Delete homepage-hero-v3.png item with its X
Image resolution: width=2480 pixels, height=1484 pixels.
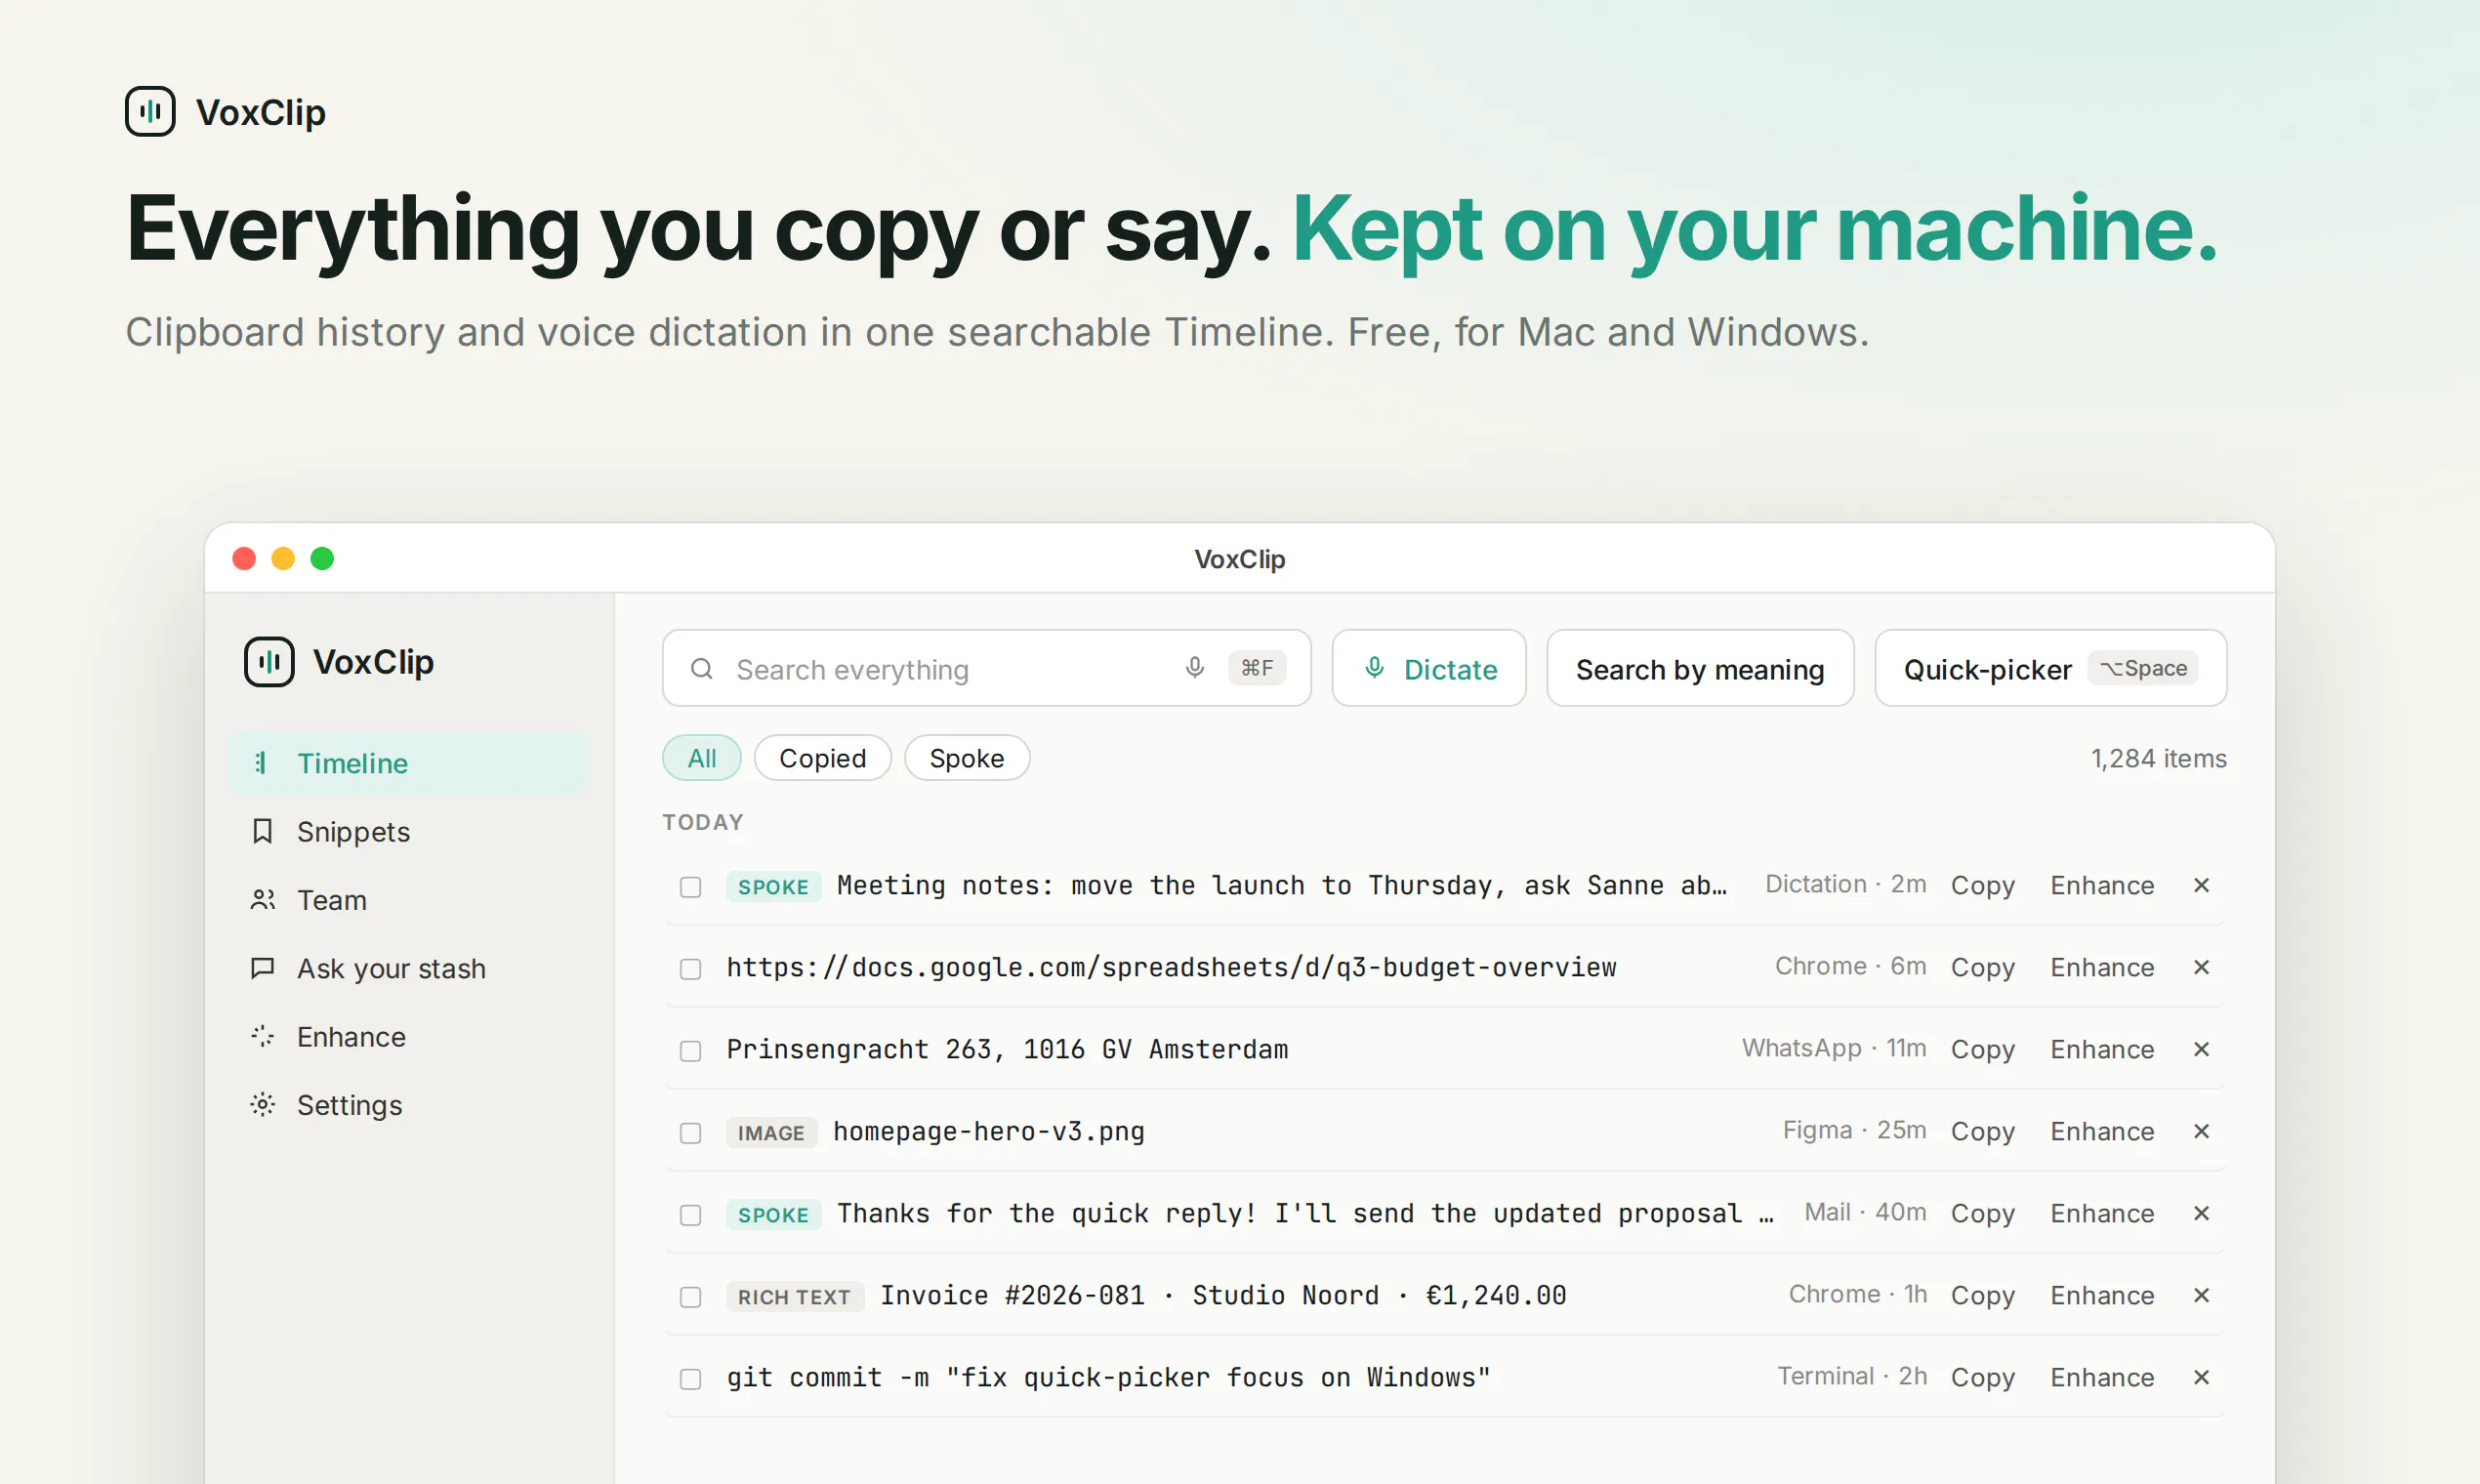2201,1131
